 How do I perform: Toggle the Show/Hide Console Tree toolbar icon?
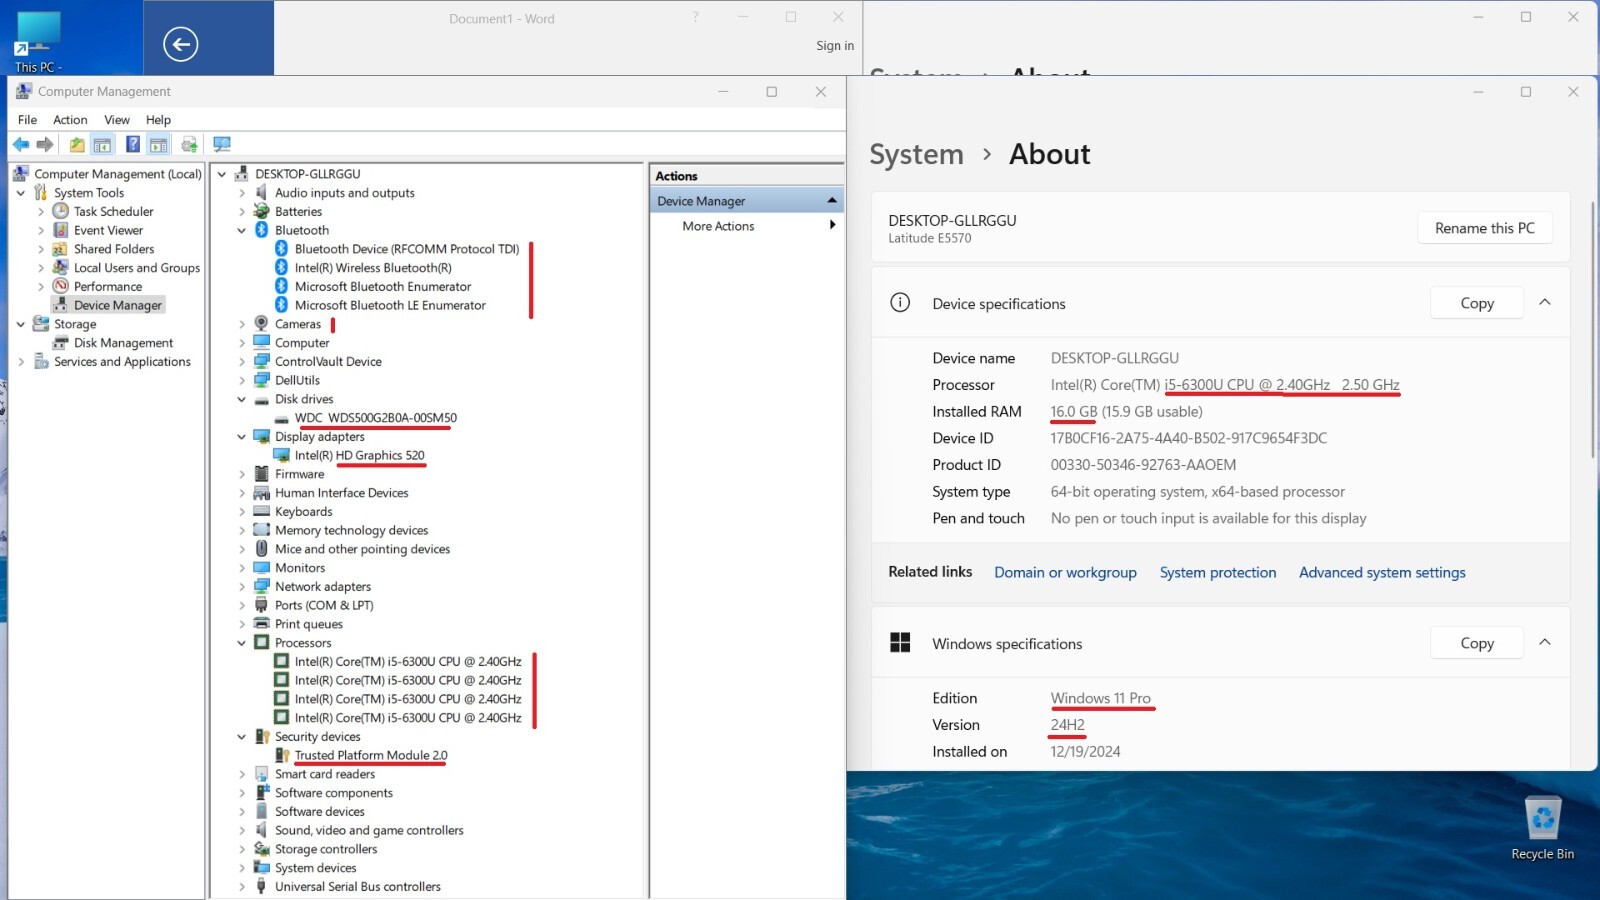pyautogui.click(x=102, y=145)
